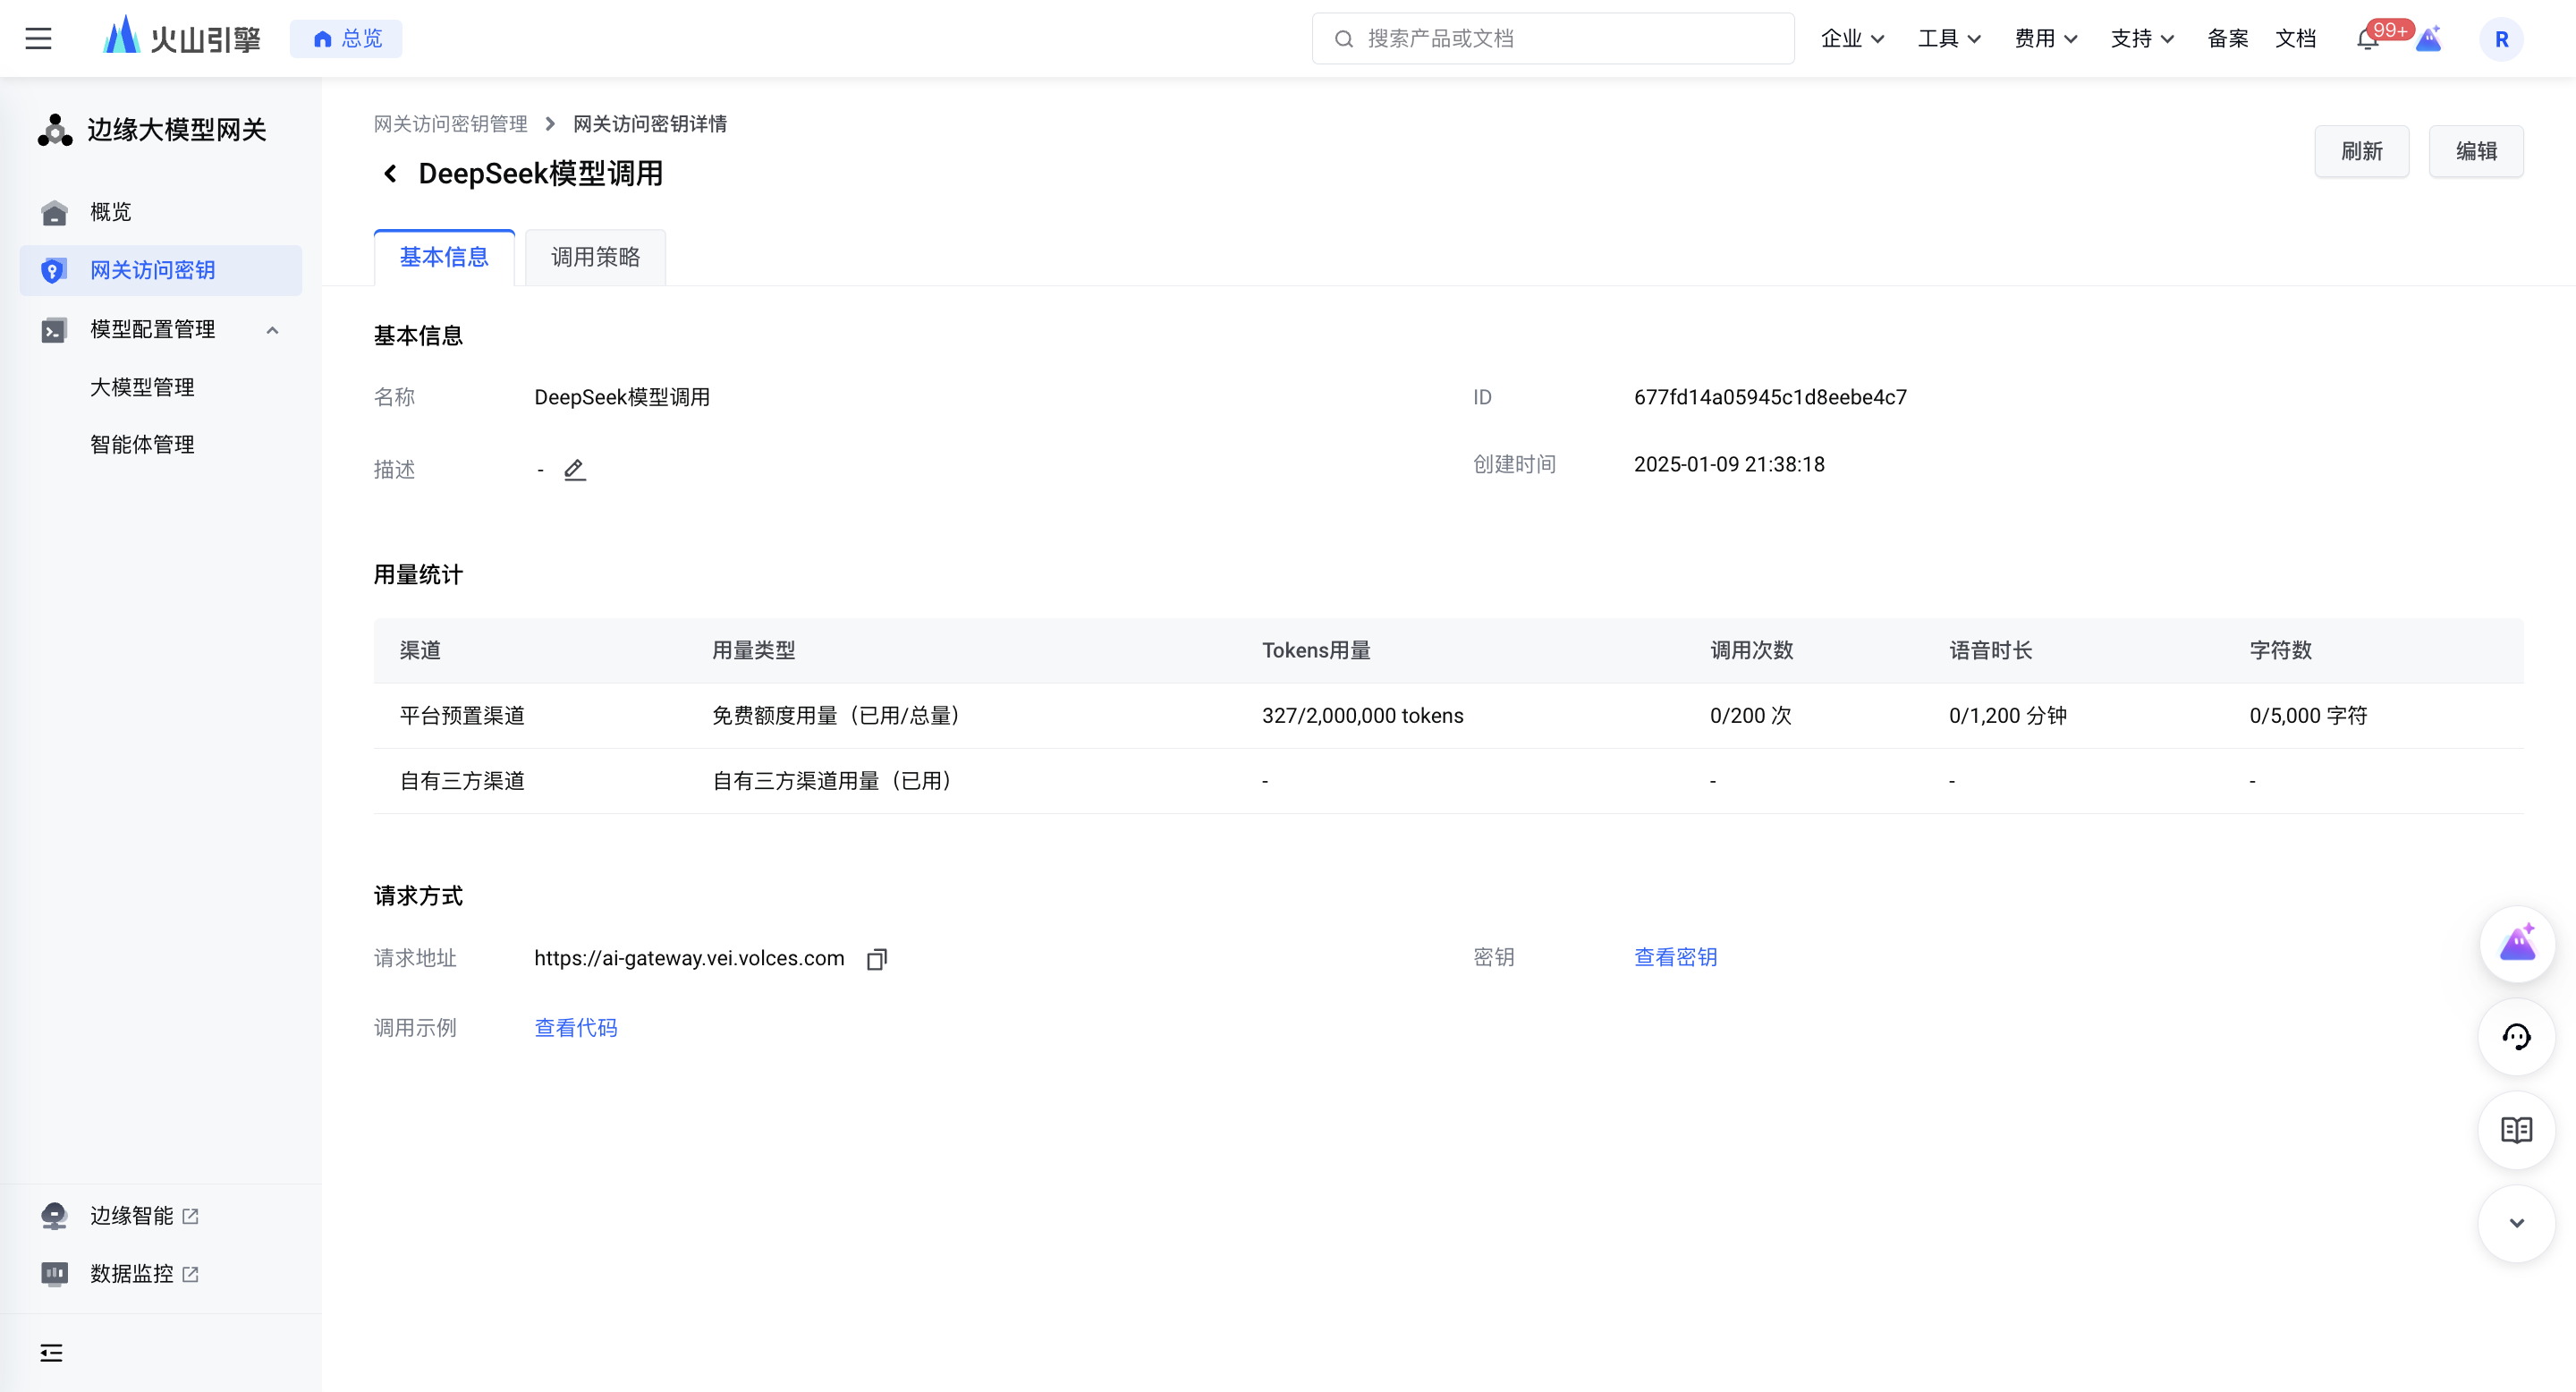Open the 费用 dropdown menu
The height and width of the screenshot is (1392, 2576).
(2045, 39)
